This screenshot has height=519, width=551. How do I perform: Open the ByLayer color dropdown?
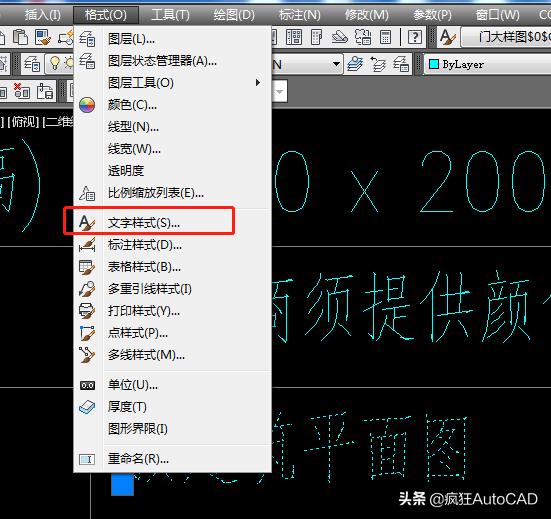coord(488,64)
